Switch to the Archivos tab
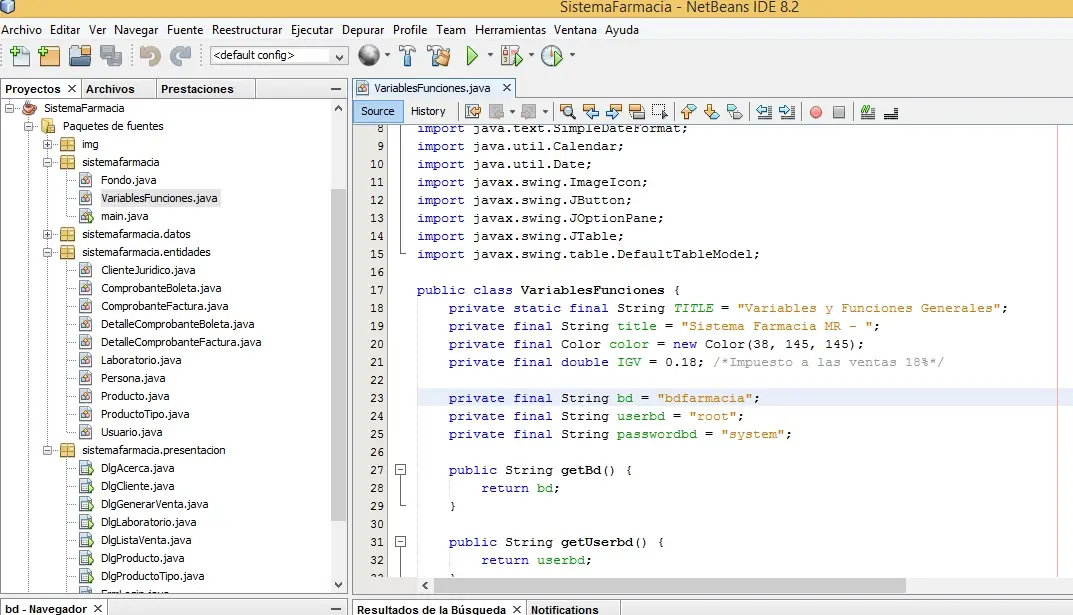Viewport: 1073px width, 615px height. tap(110, 89)
